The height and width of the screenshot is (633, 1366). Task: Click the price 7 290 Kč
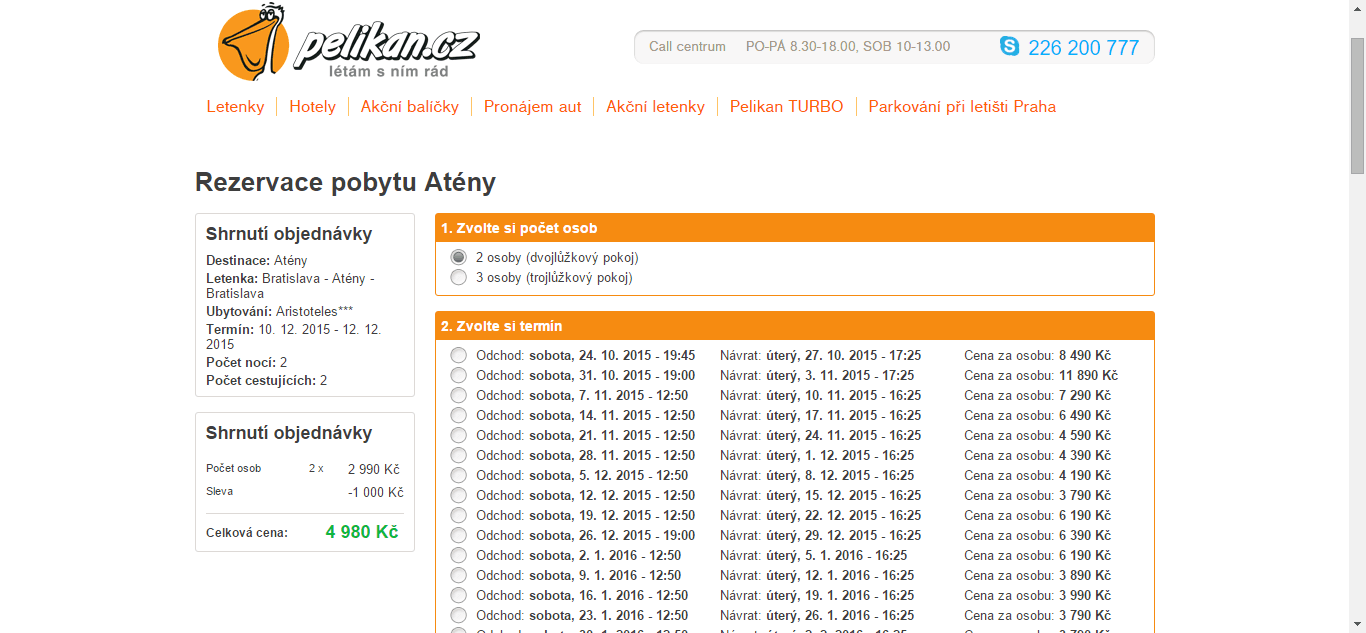1085,395
